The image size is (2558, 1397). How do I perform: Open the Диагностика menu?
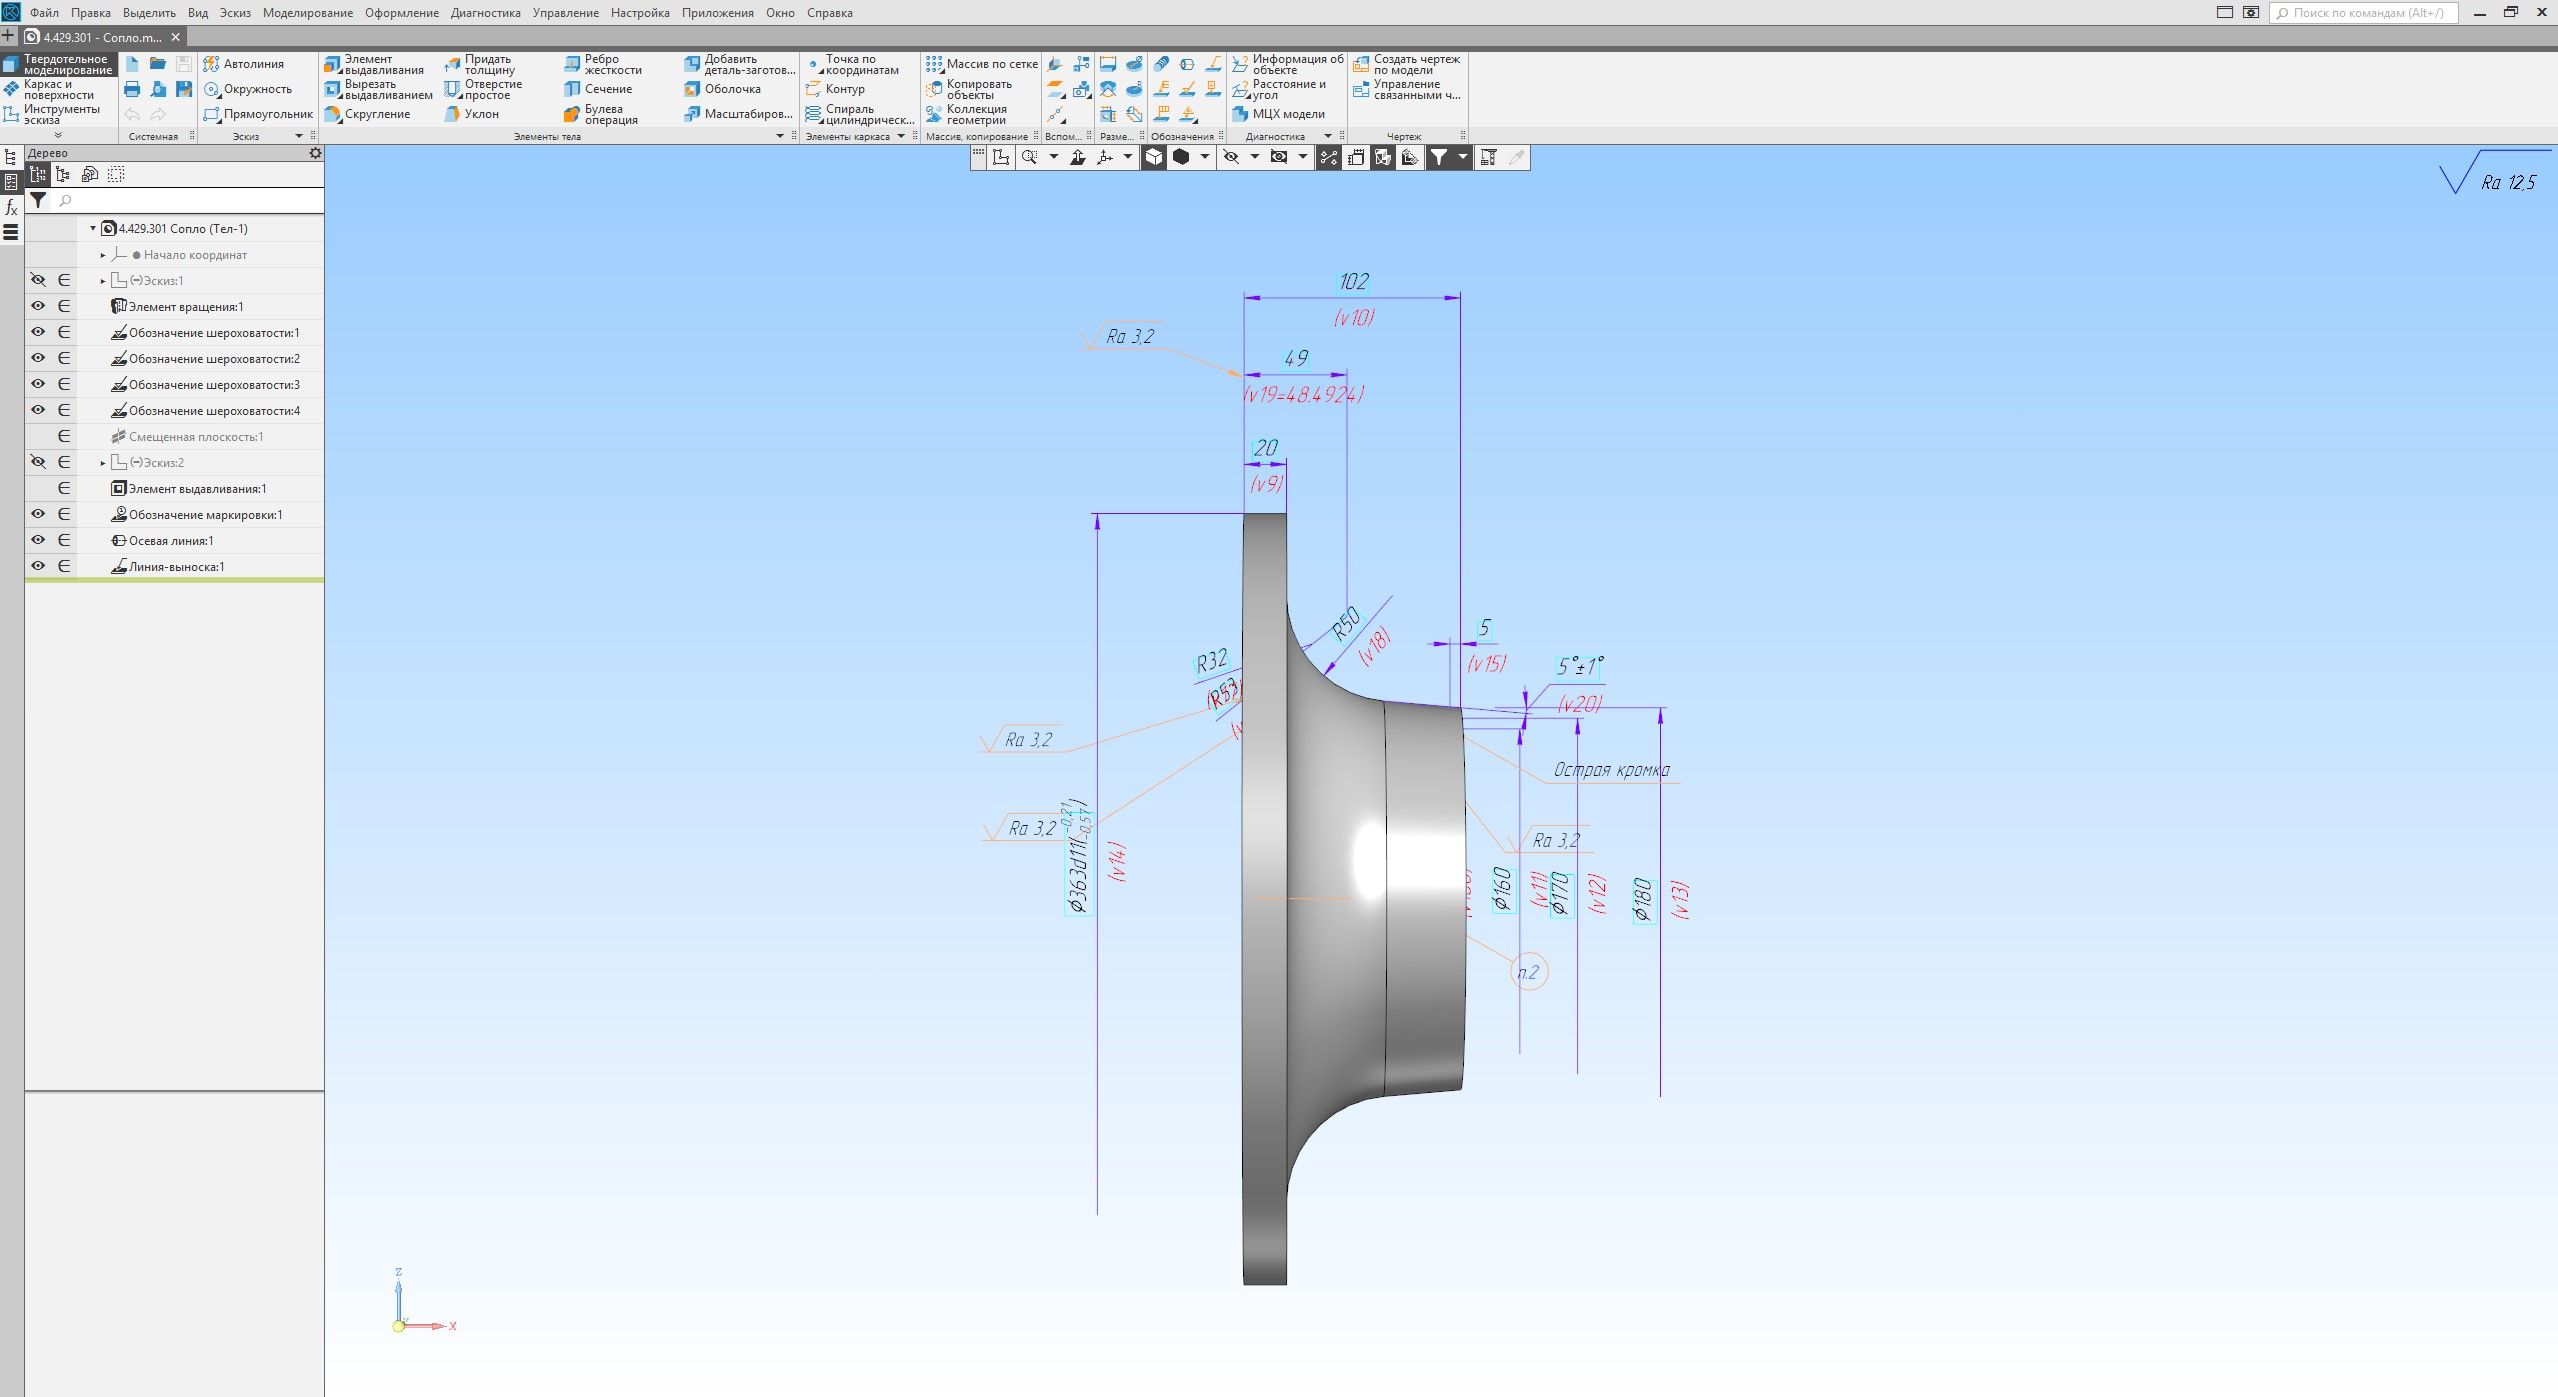click(485, 13)
